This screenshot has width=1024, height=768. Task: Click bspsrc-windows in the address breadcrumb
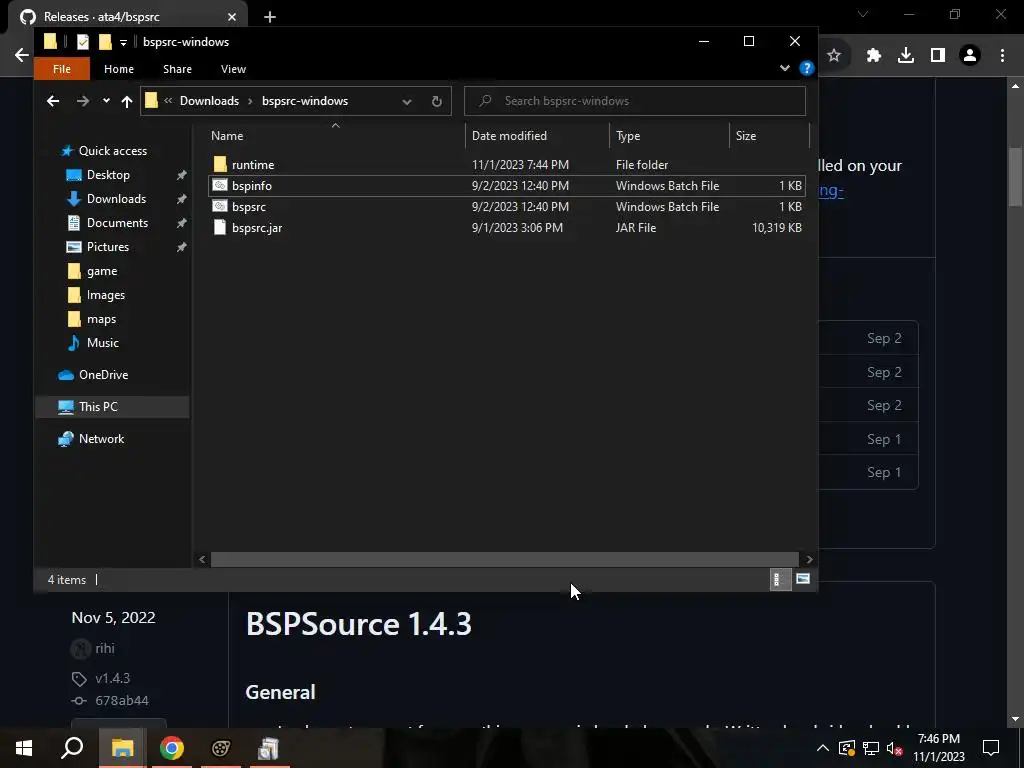(x=305, y=101)
